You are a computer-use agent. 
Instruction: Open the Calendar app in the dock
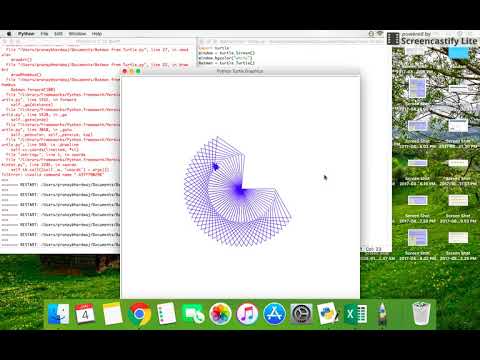tap(85, 314)
